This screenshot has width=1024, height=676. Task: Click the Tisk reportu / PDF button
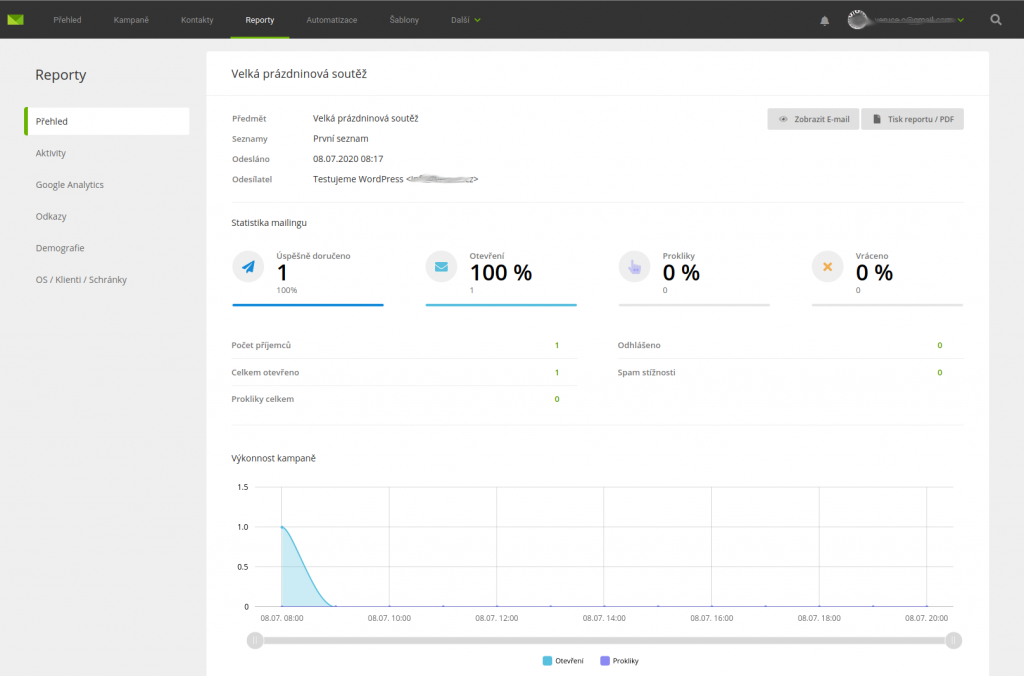912,119
